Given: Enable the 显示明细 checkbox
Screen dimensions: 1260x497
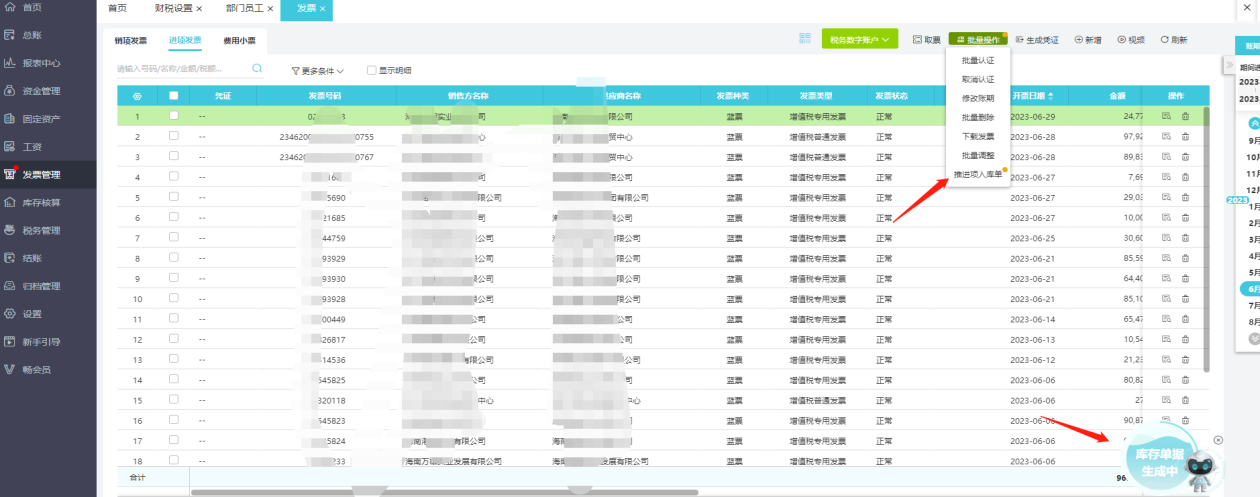Looking at the screenshot, I should (372, 71).
